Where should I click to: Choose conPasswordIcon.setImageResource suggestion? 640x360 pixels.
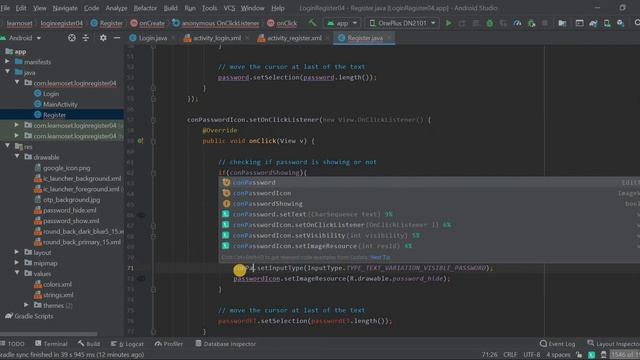click(x=430, y=246)
